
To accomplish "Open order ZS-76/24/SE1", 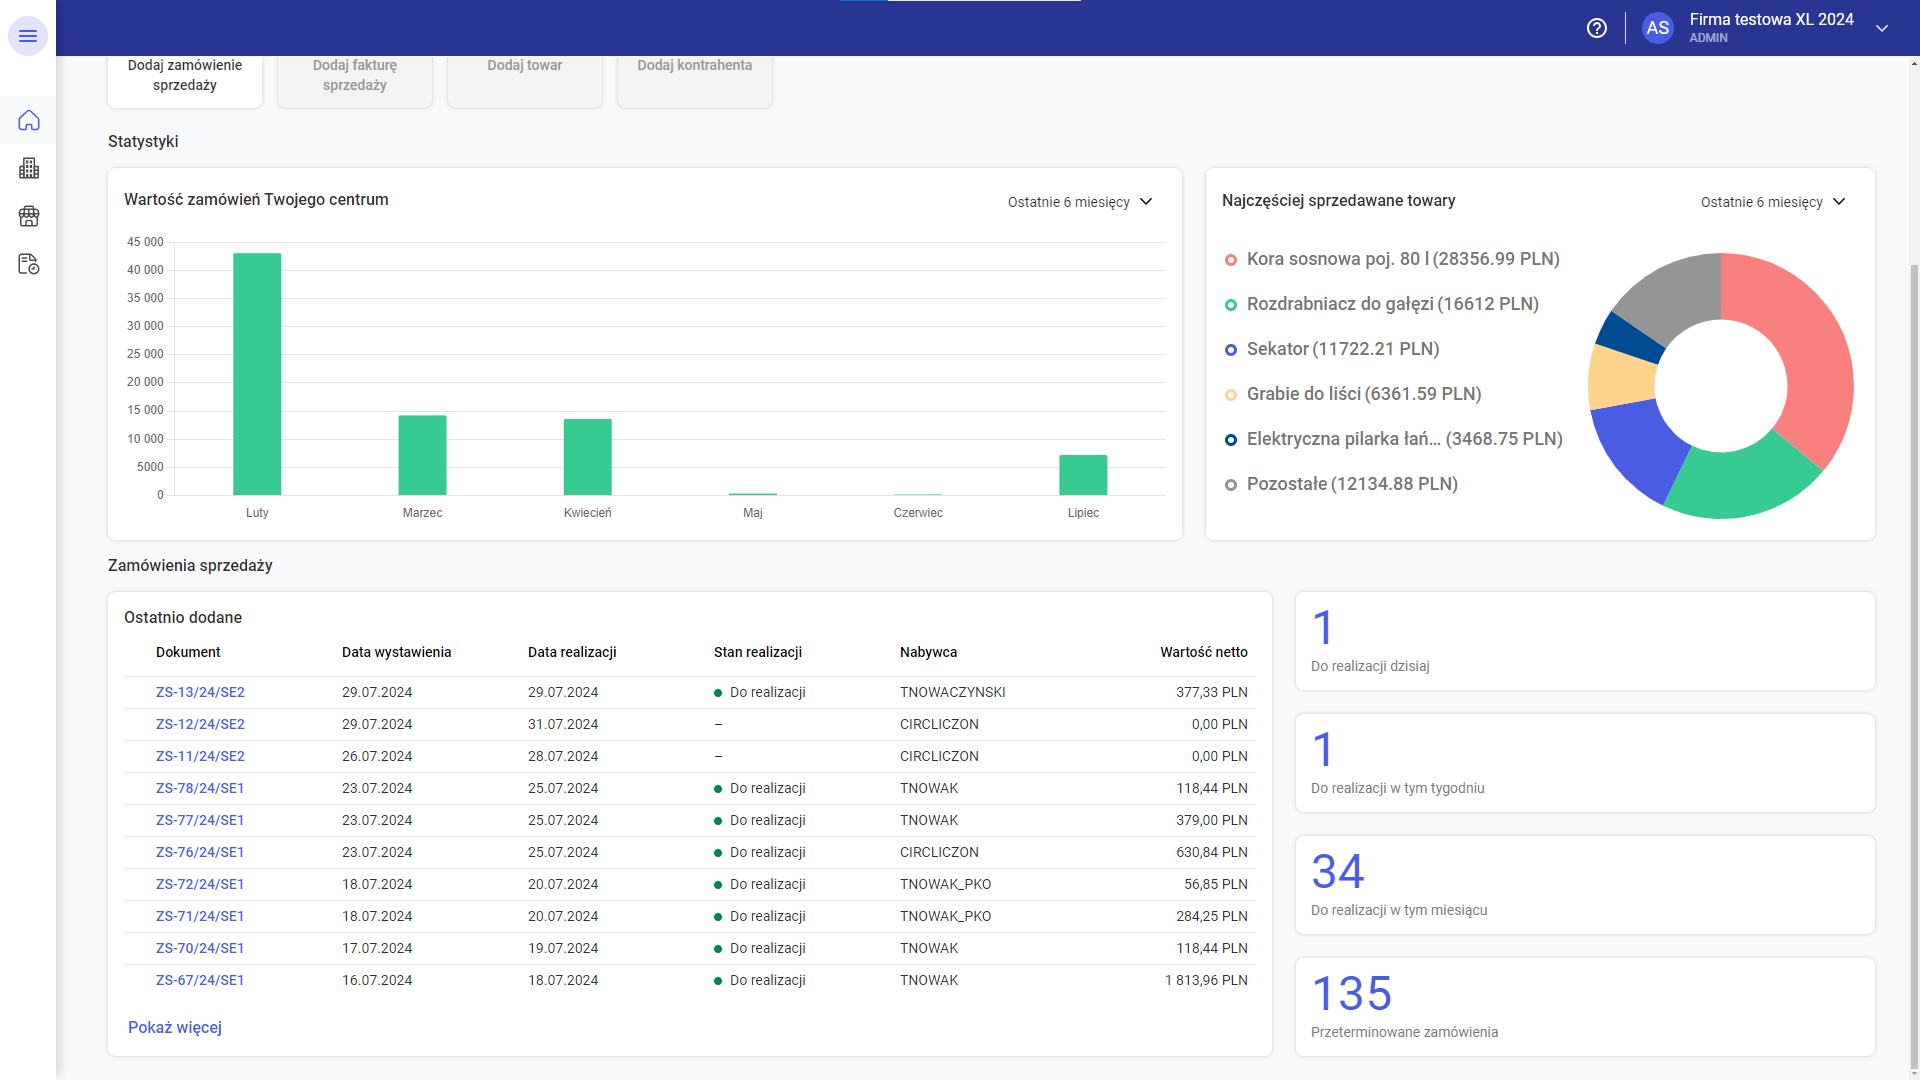I will click(x=200, y=852).
